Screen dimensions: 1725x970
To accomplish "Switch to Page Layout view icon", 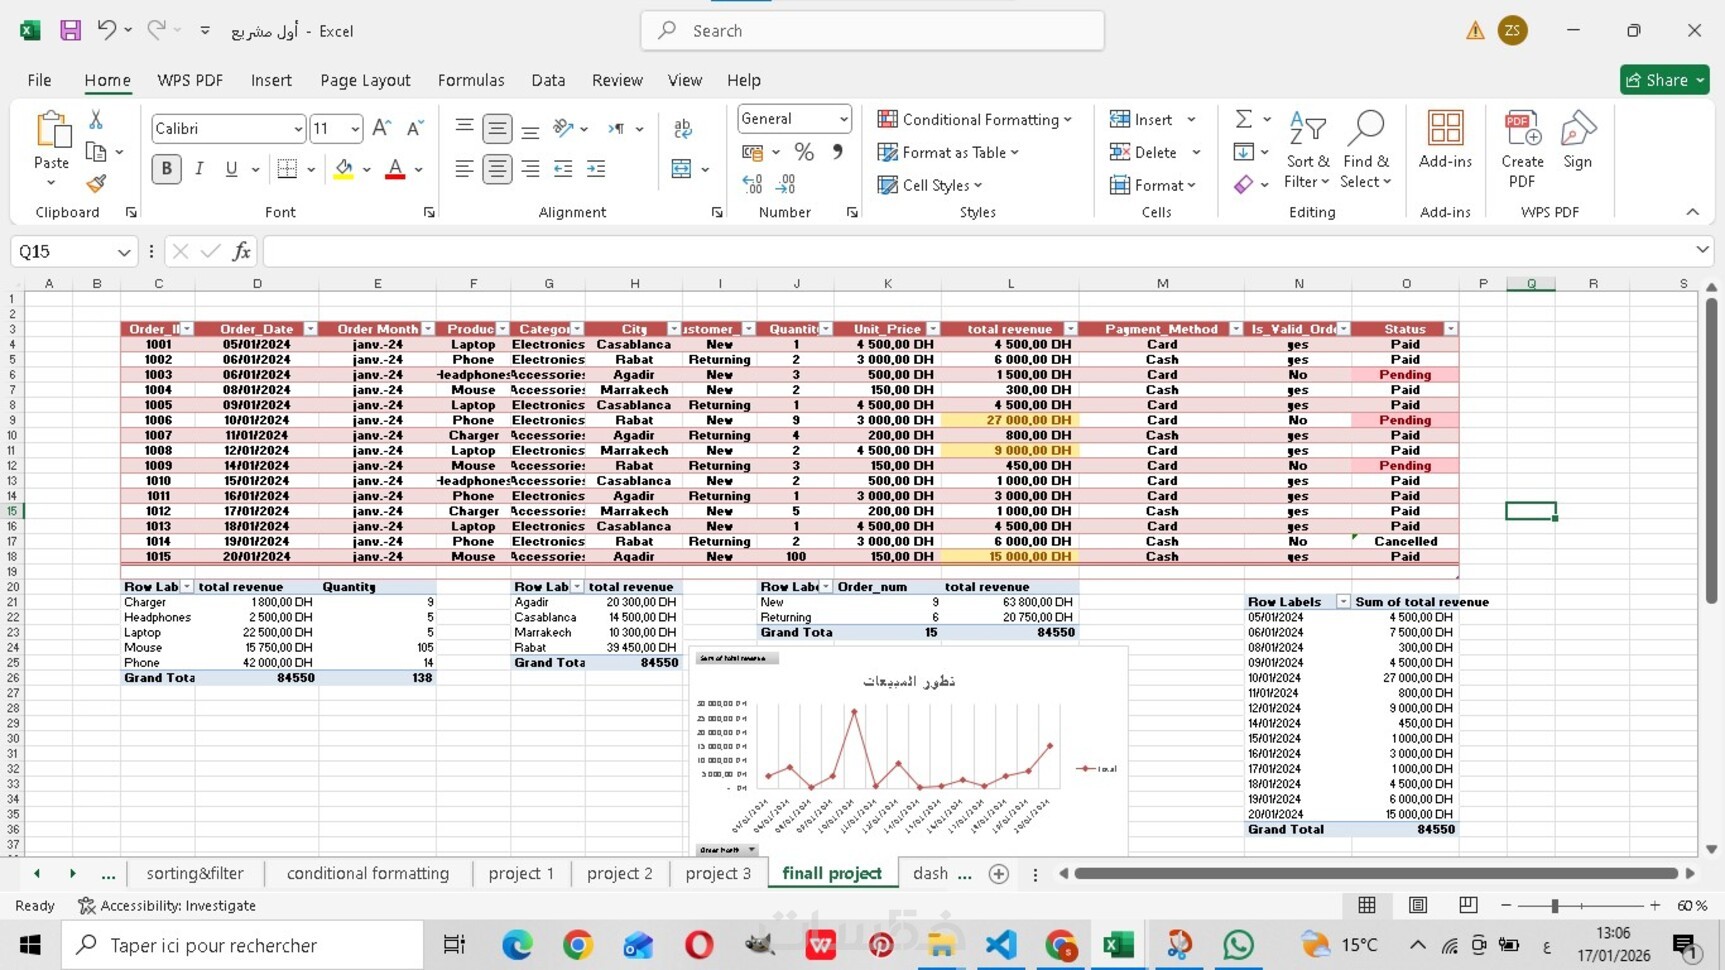I will [1417, 905].
